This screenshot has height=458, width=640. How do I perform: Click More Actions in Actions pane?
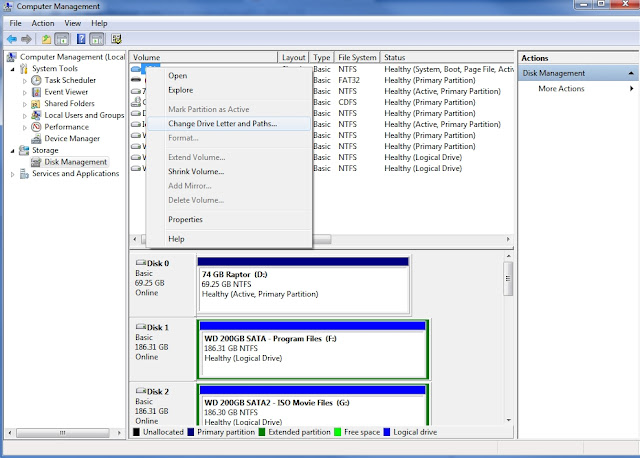click(x=561, y=89)
